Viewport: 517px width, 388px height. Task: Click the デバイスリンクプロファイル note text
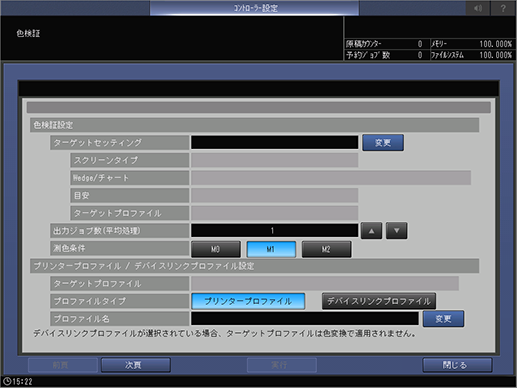pyautogui.click(x=225, y=334)
